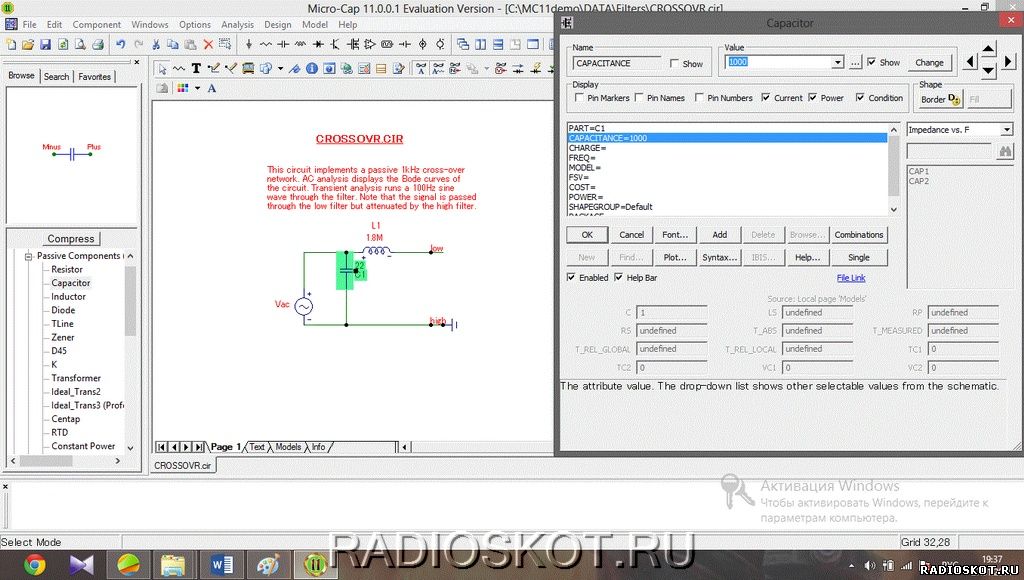This screenshot has height=580, width=1024.
Task: Click the up arrow navigation button in dialog
Action: (x=989, y=49)
